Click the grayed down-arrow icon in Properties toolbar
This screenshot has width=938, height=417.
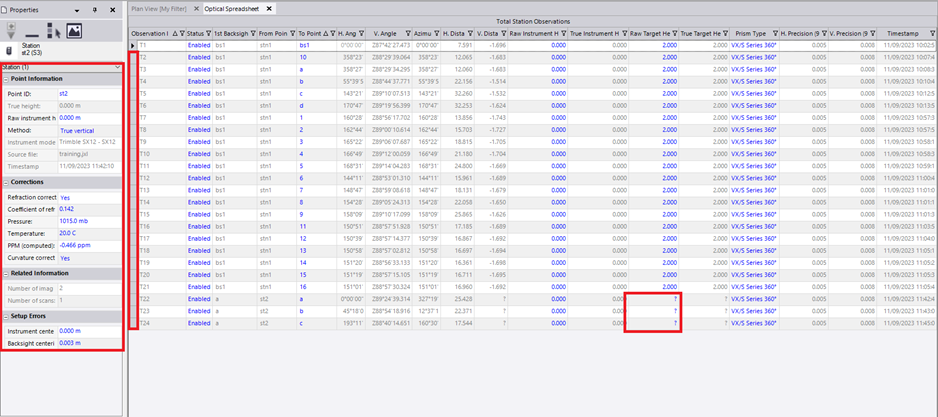tap(12, 32)
